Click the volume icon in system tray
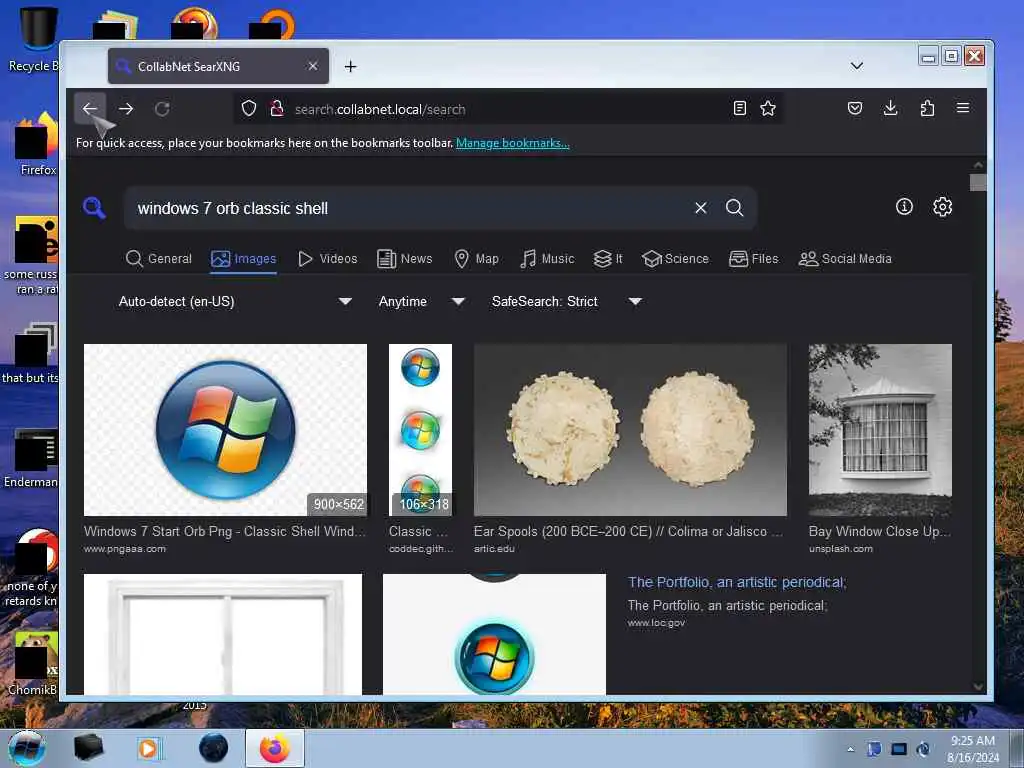 click(x=923, y=749)
